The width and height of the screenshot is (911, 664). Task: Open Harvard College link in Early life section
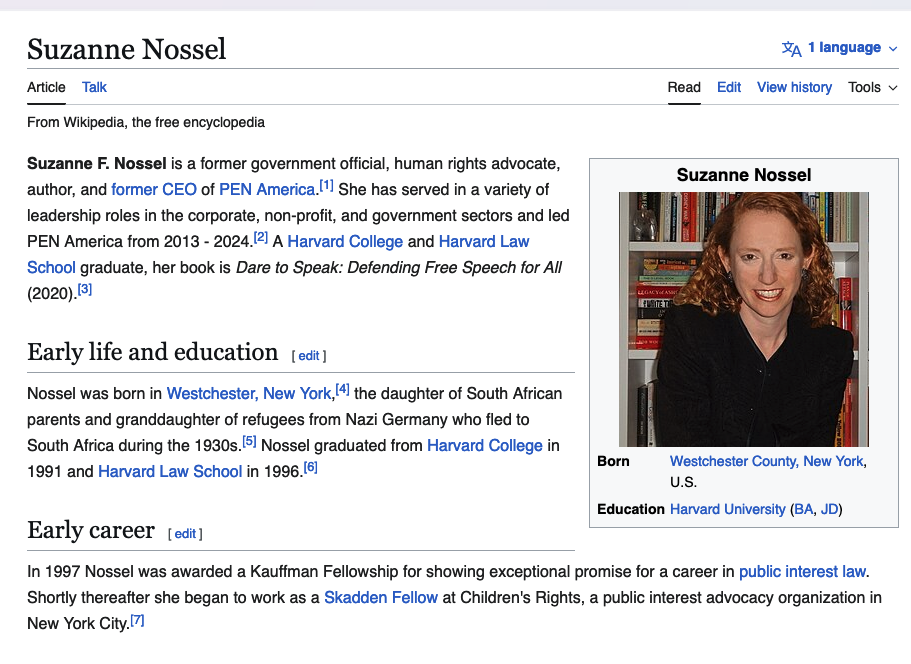[485, 445]
